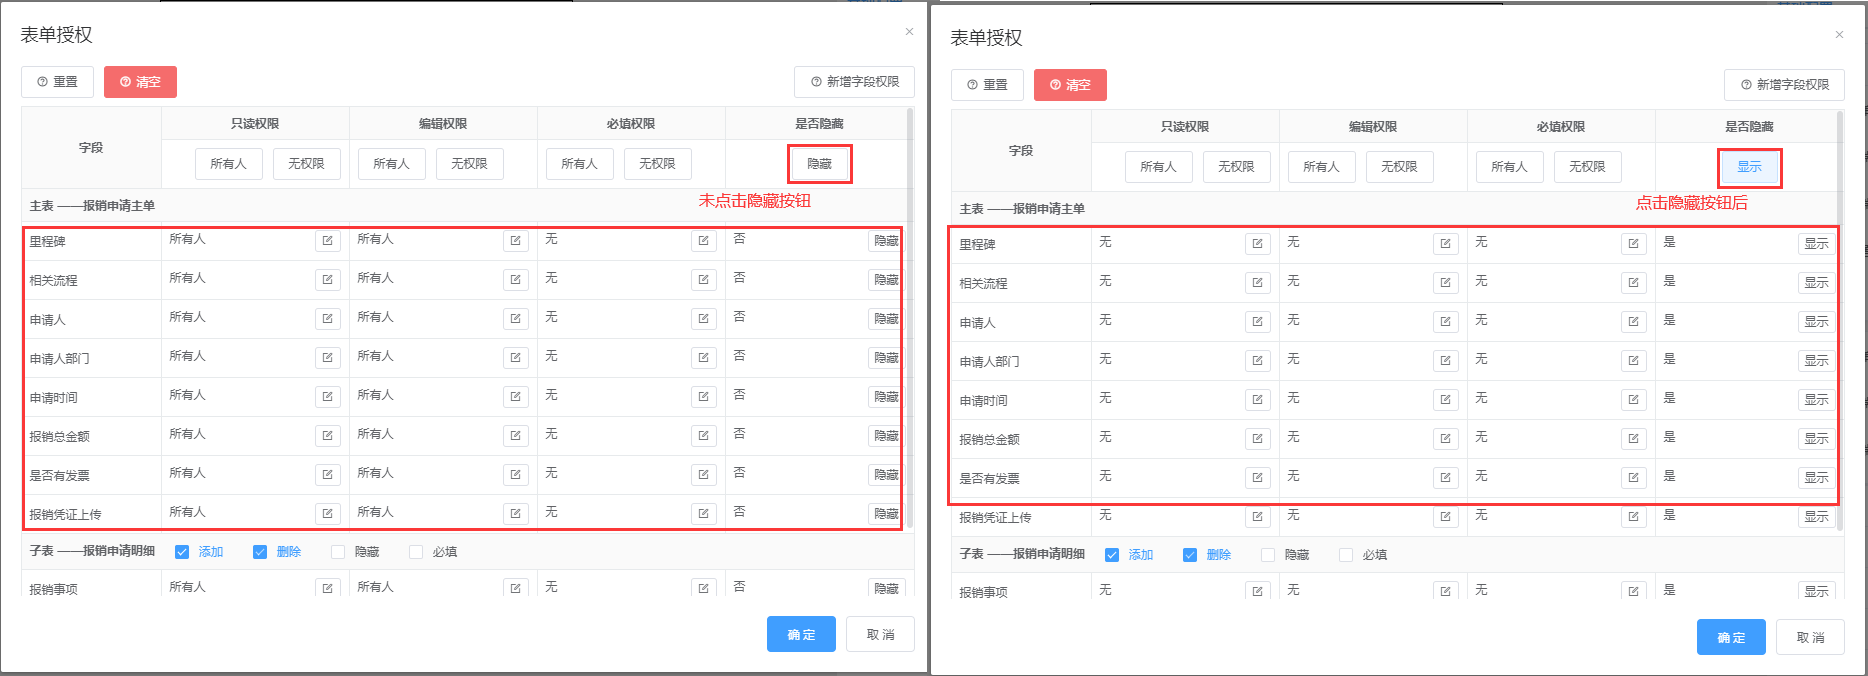Uncheck 添加 checkbox in left dialog
Screen dimensions: 1868x676
tap(182, 552)
